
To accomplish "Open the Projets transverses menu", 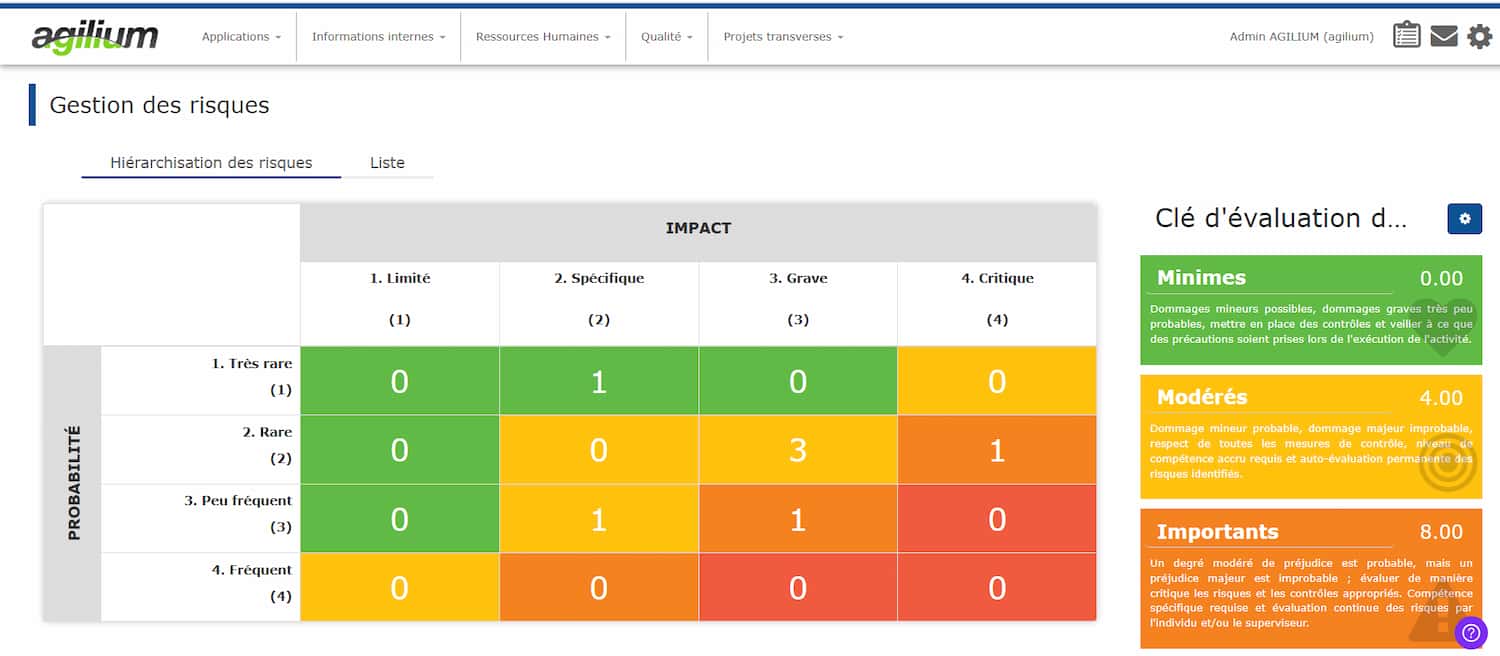I will click(783, 37).
